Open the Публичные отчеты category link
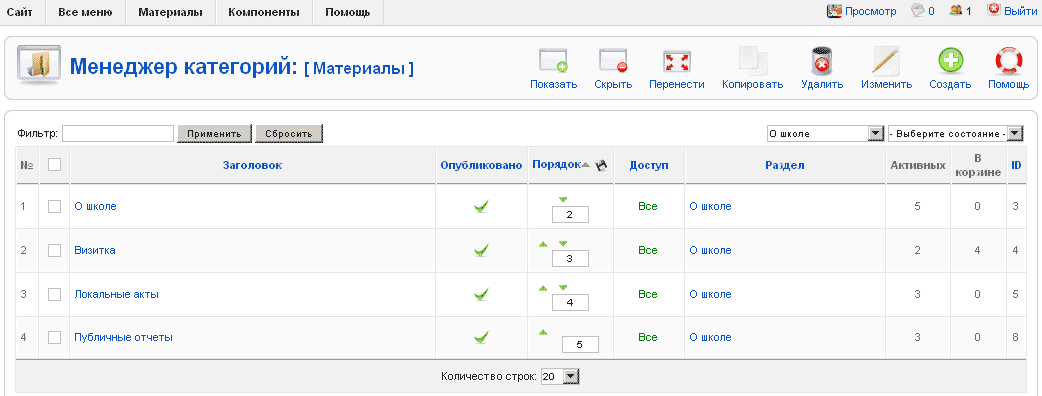Image resolution: width=1042 pixels, height=396 pixels. click(x=124, y=338)
